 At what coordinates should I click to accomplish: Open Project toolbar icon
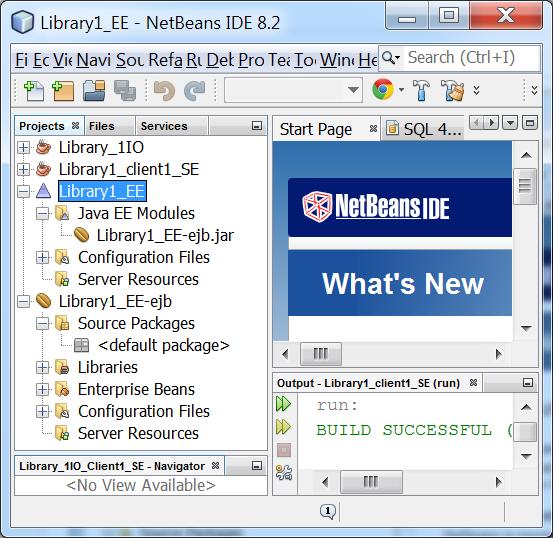click(94, 91)
